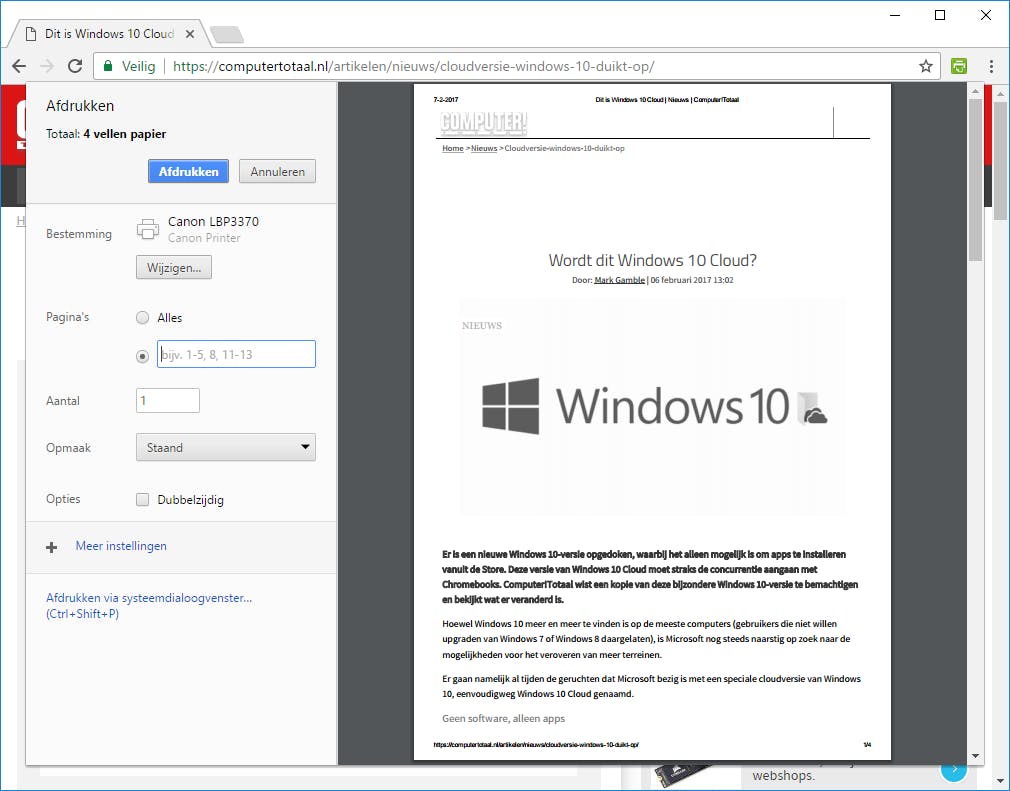
Task: Click the 'Geen software, alleen apps' subheading
Action: [503, 718]
